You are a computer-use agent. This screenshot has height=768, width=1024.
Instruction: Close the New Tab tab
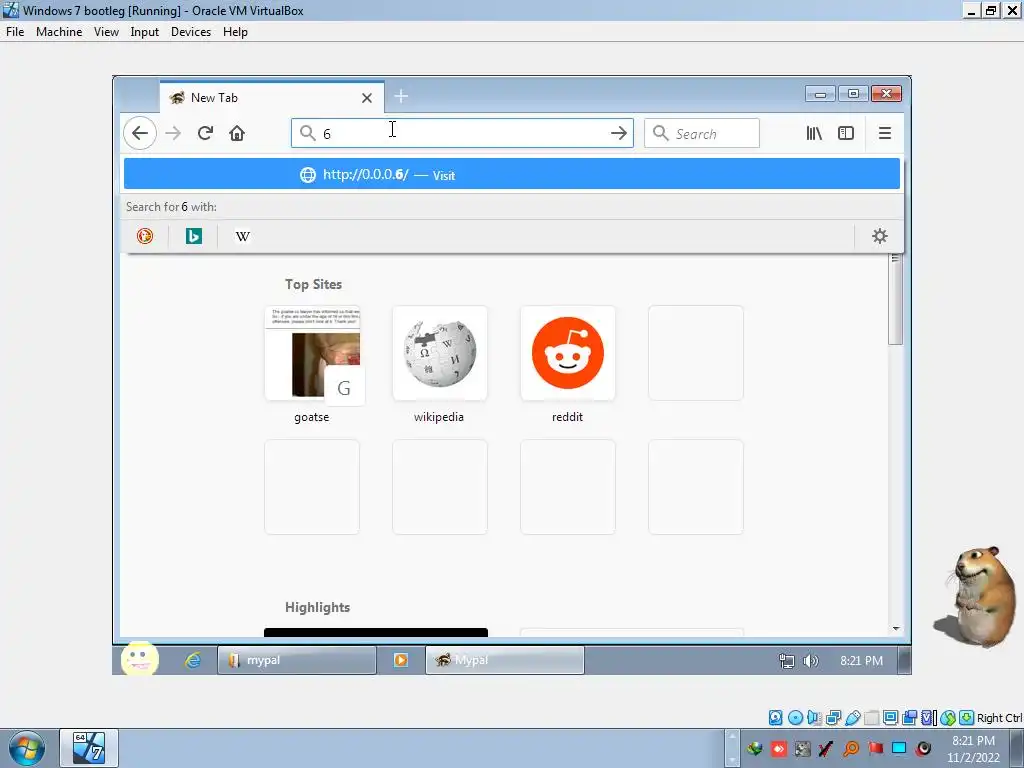pos(367,98)
